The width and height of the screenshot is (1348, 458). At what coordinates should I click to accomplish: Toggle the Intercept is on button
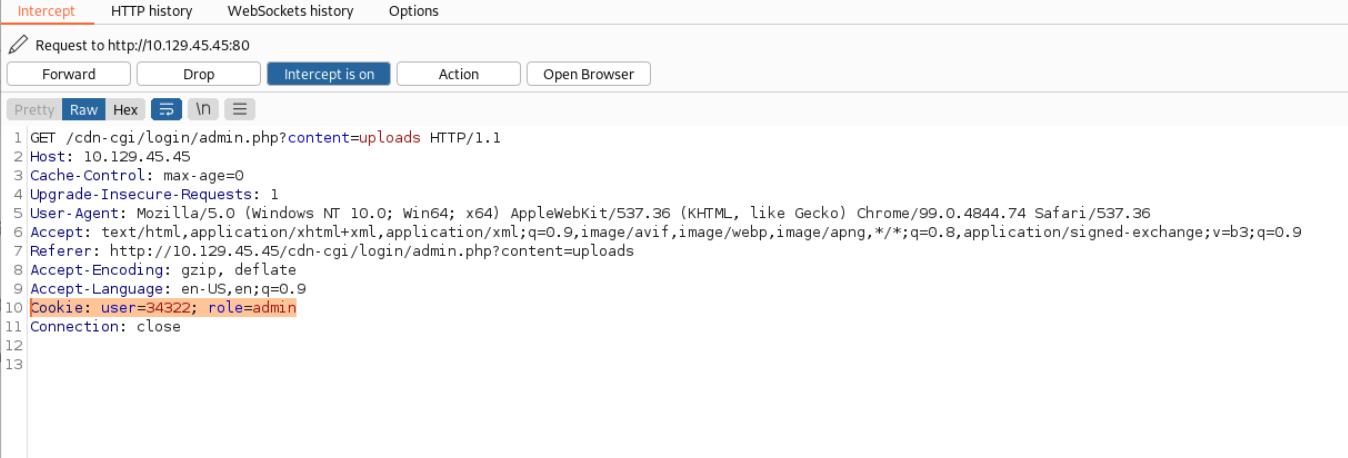pos(329,74)
